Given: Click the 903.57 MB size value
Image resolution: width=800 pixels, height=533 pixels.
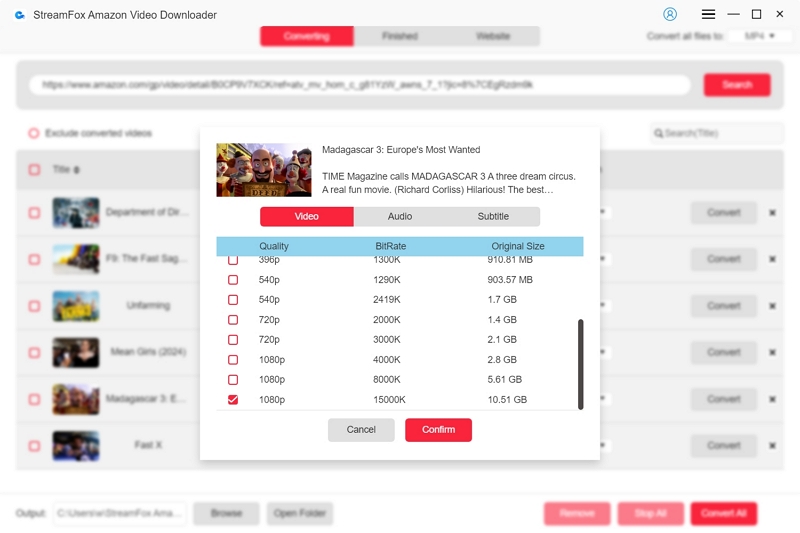Looking at the screenshot, I should coord(510,280).
